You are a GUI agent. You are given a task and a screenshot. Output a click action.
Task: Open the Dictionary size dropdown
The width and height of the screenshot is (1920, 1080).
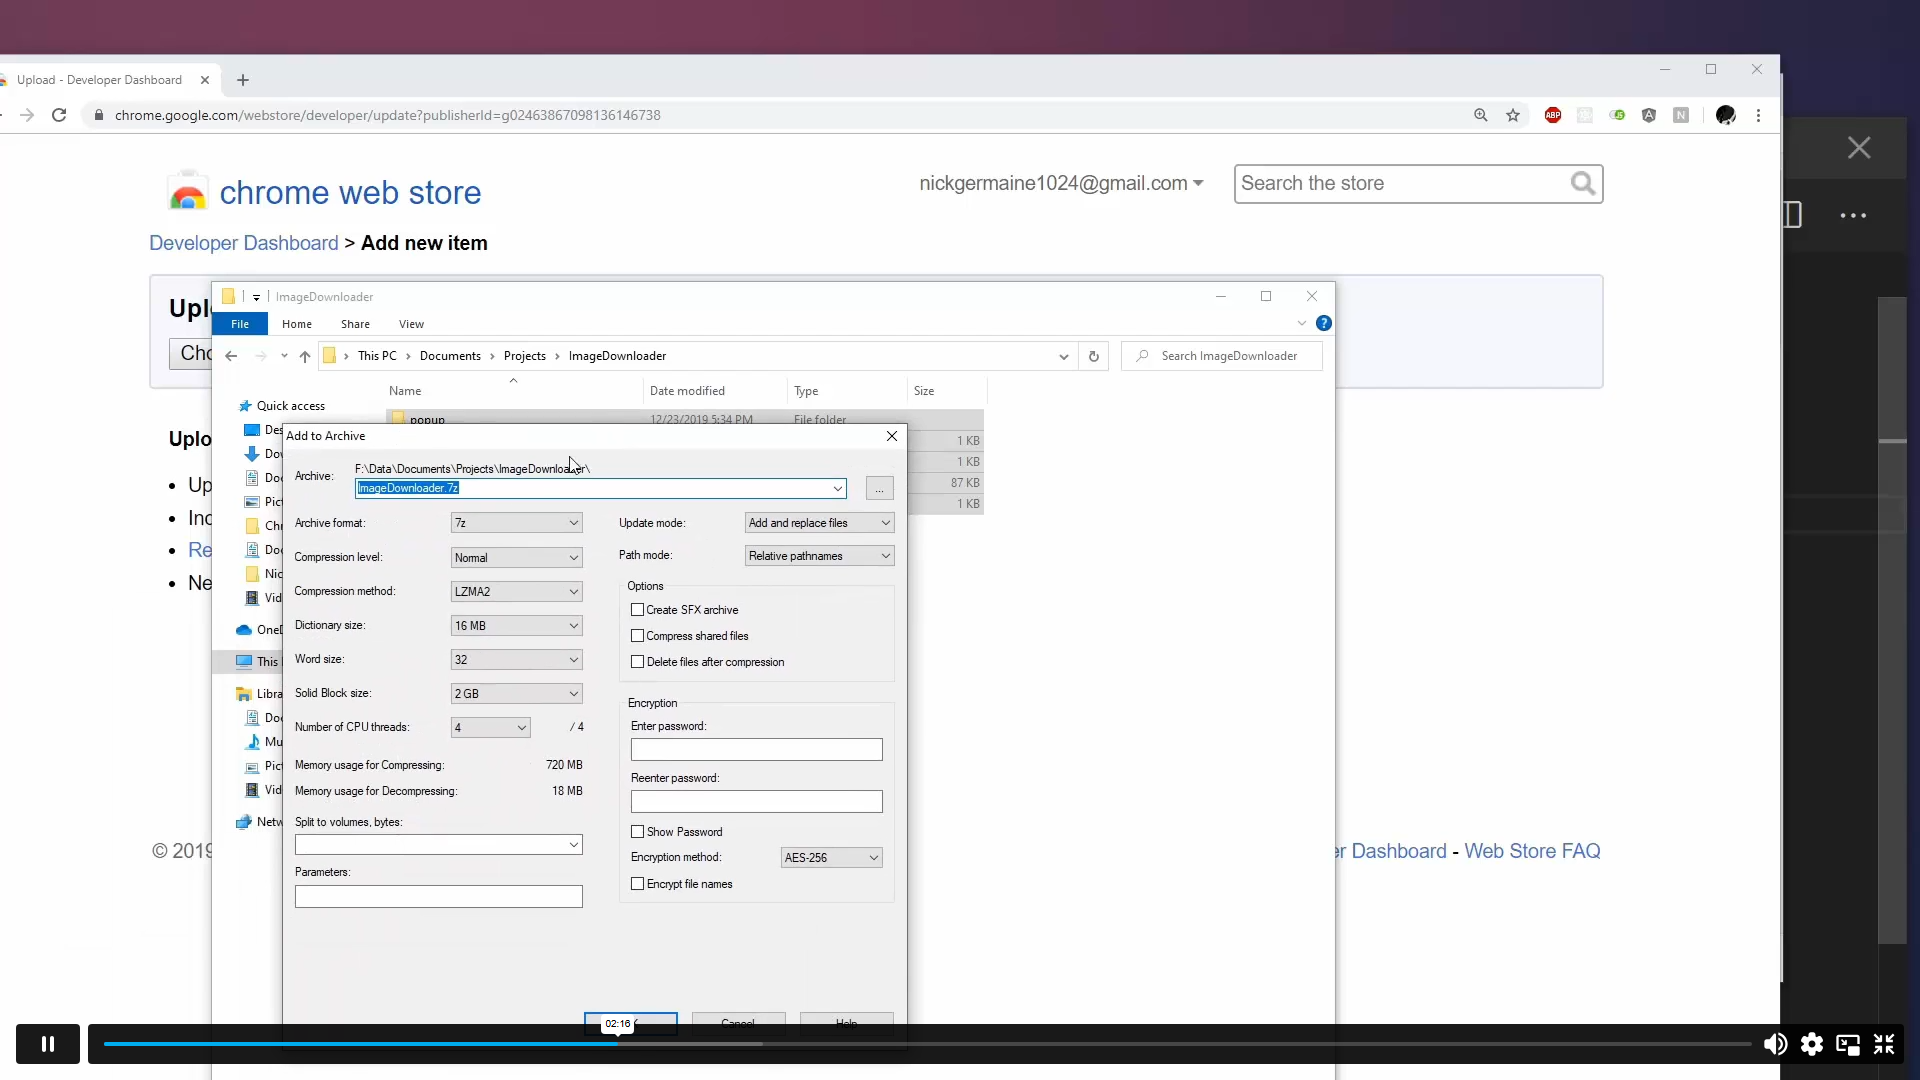(516, 626)
